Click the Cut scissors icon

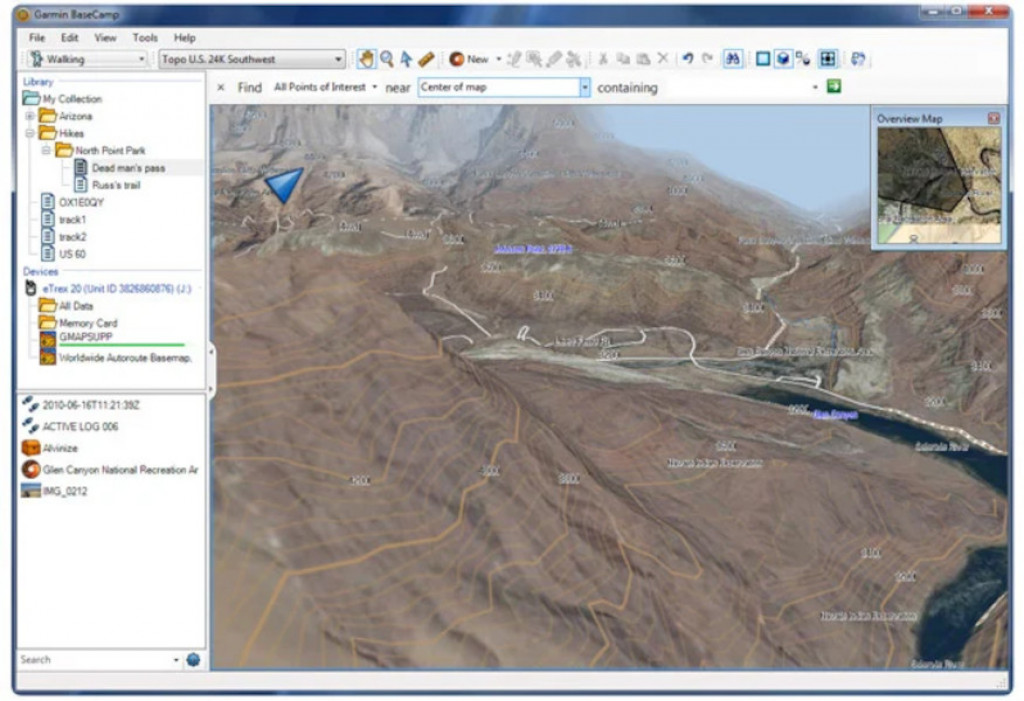coord(603,59)
